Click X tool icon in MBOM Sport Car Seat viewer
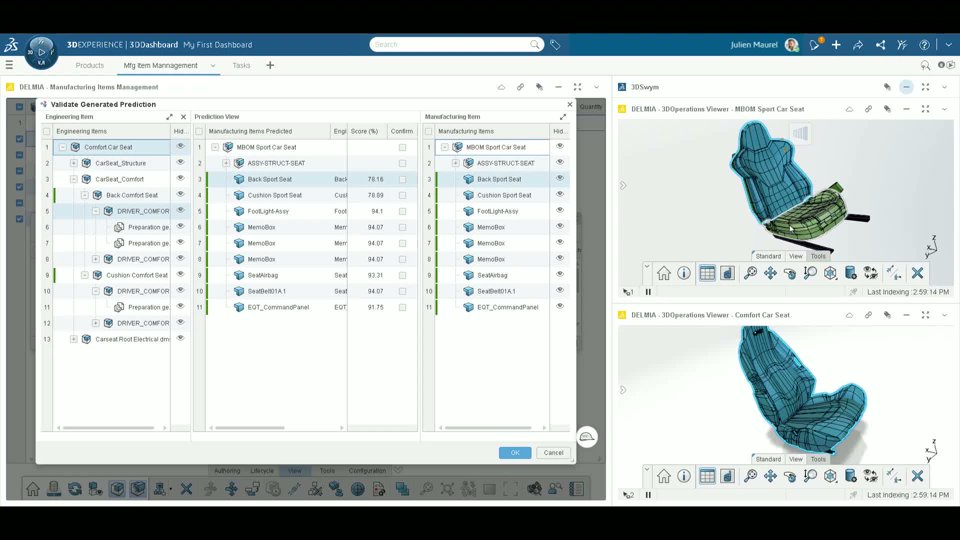The image size is (960, 540). (x=917, y=273)
